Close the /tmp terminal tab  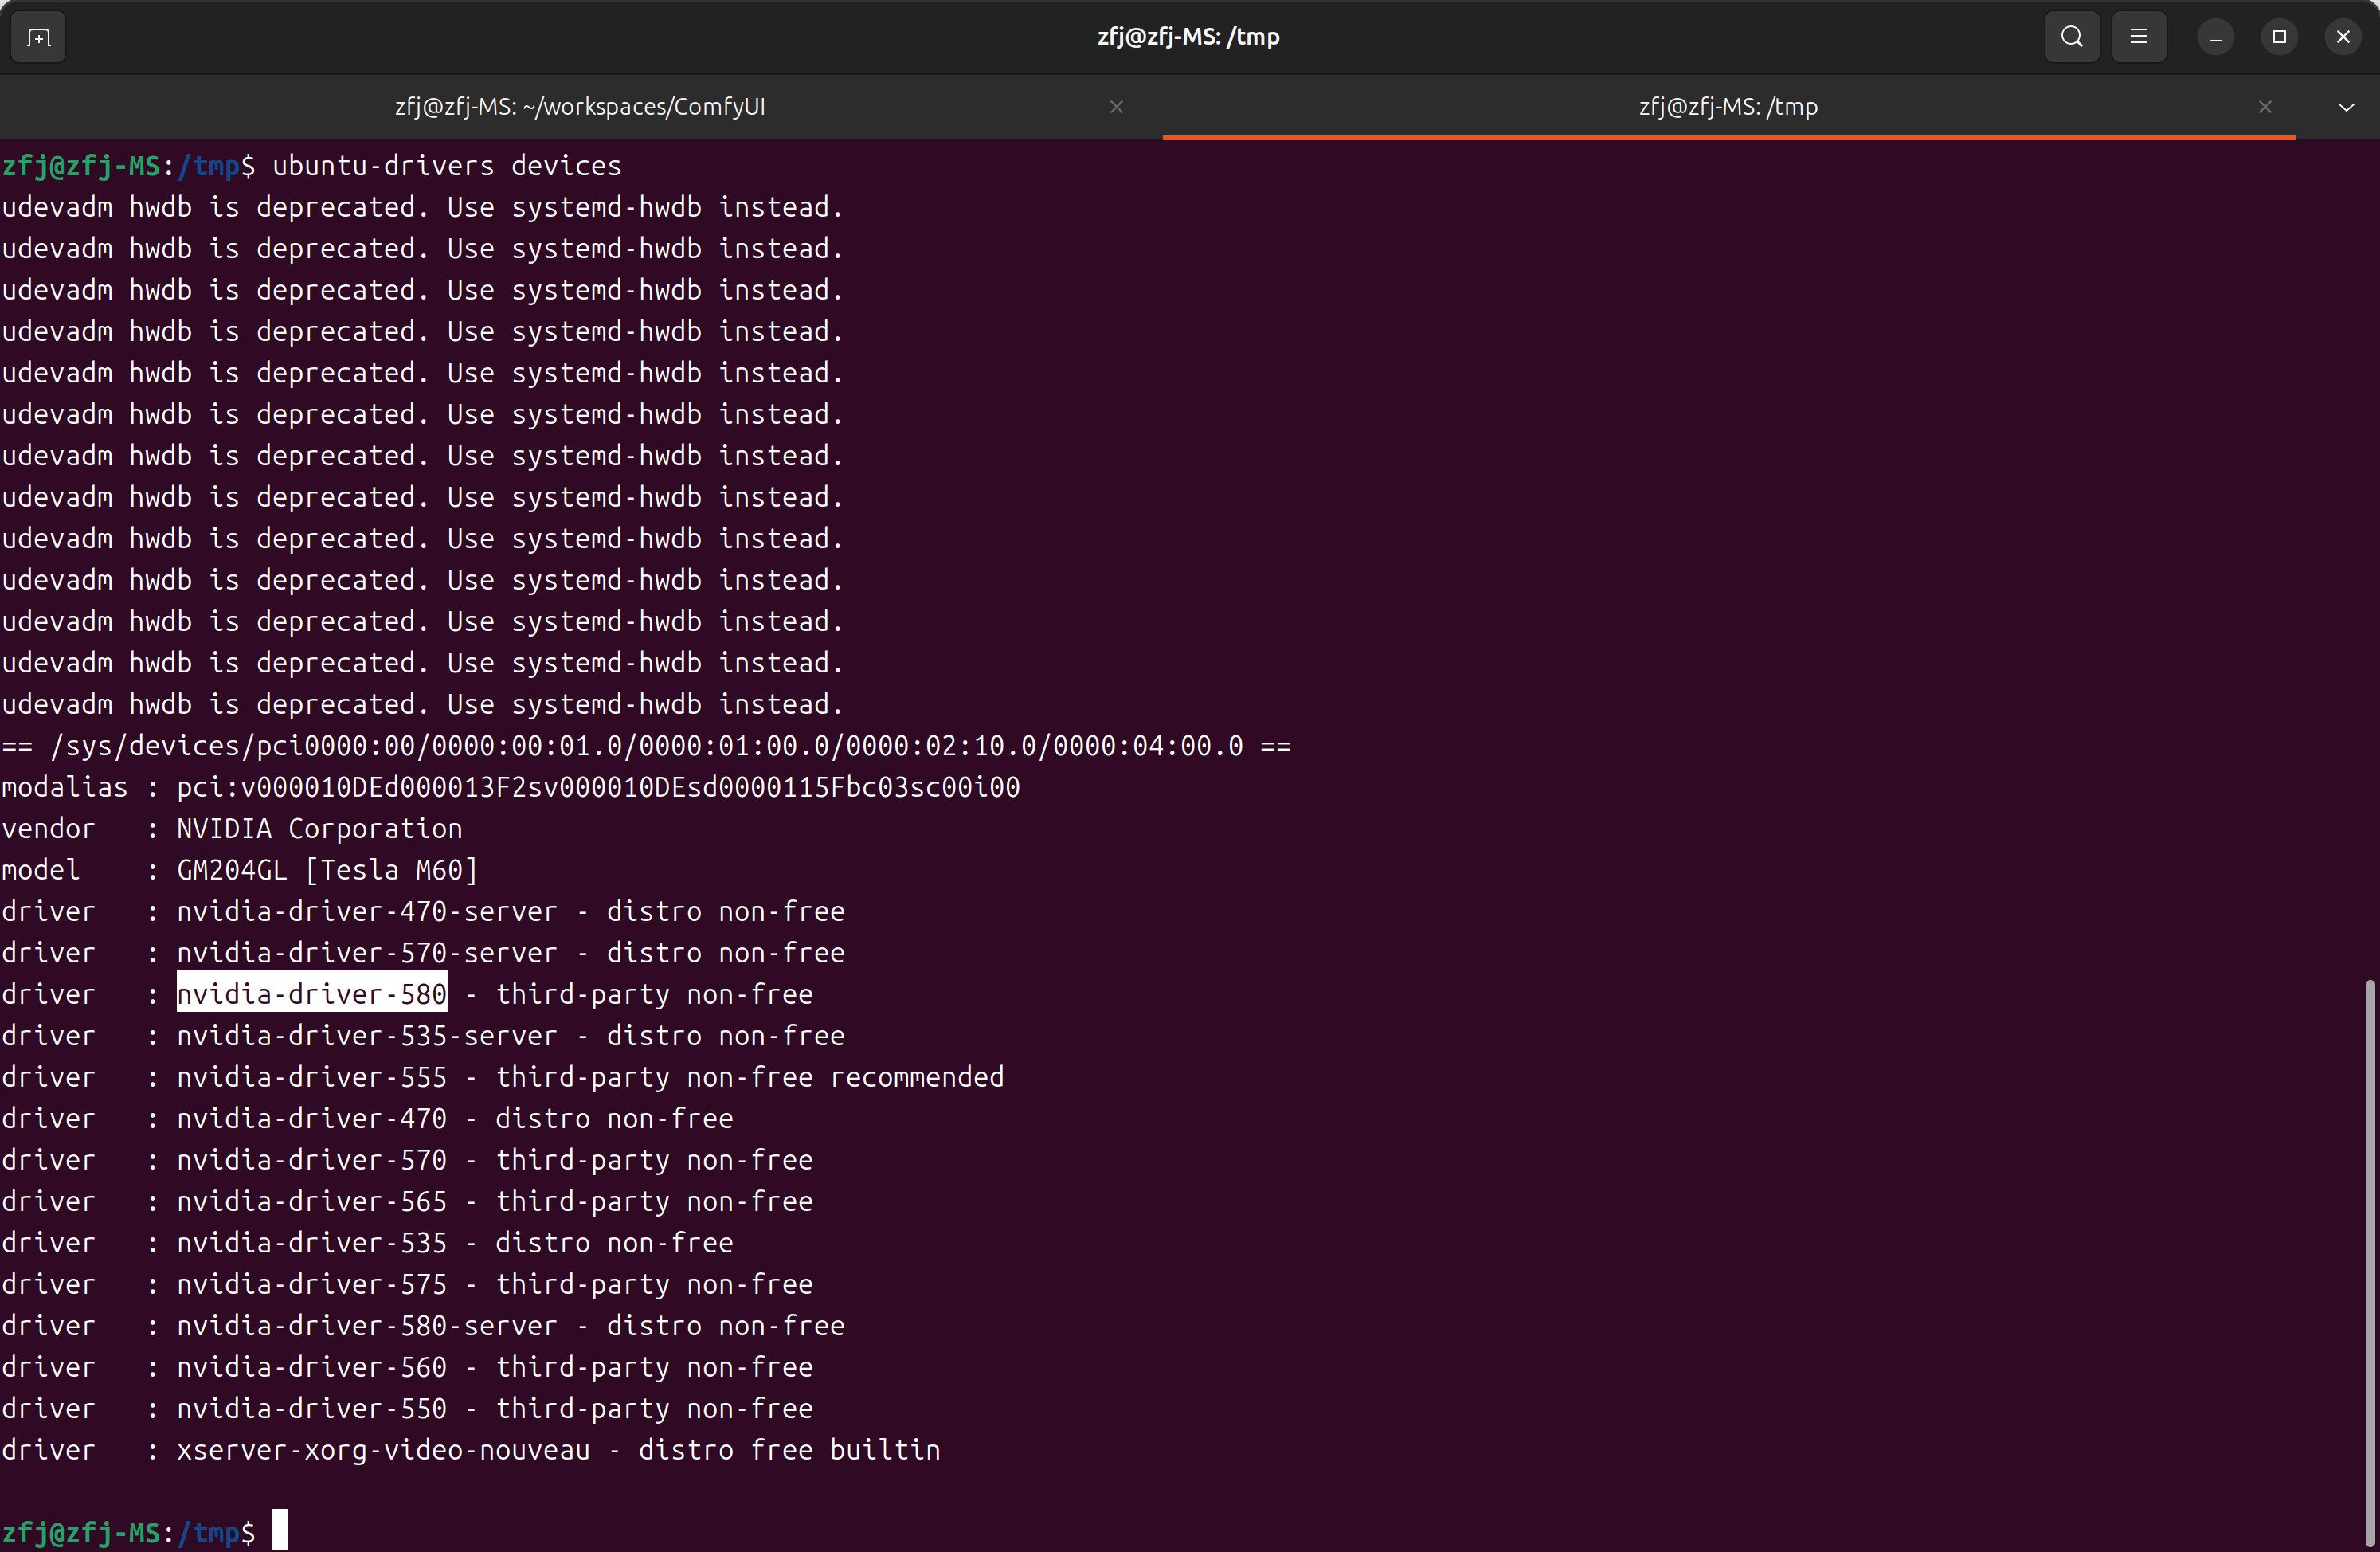coord(2265,107)
